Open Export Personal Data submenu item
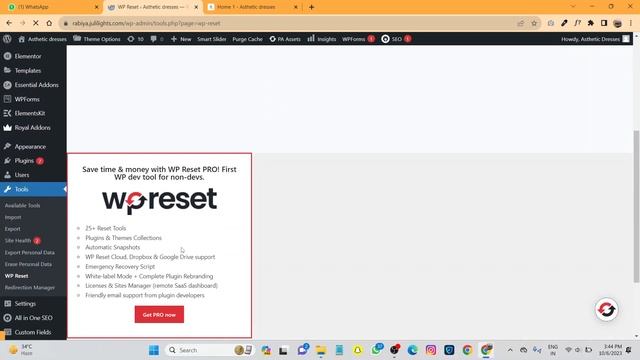Screen dimensions: 640x360 [x=29, y=252]
